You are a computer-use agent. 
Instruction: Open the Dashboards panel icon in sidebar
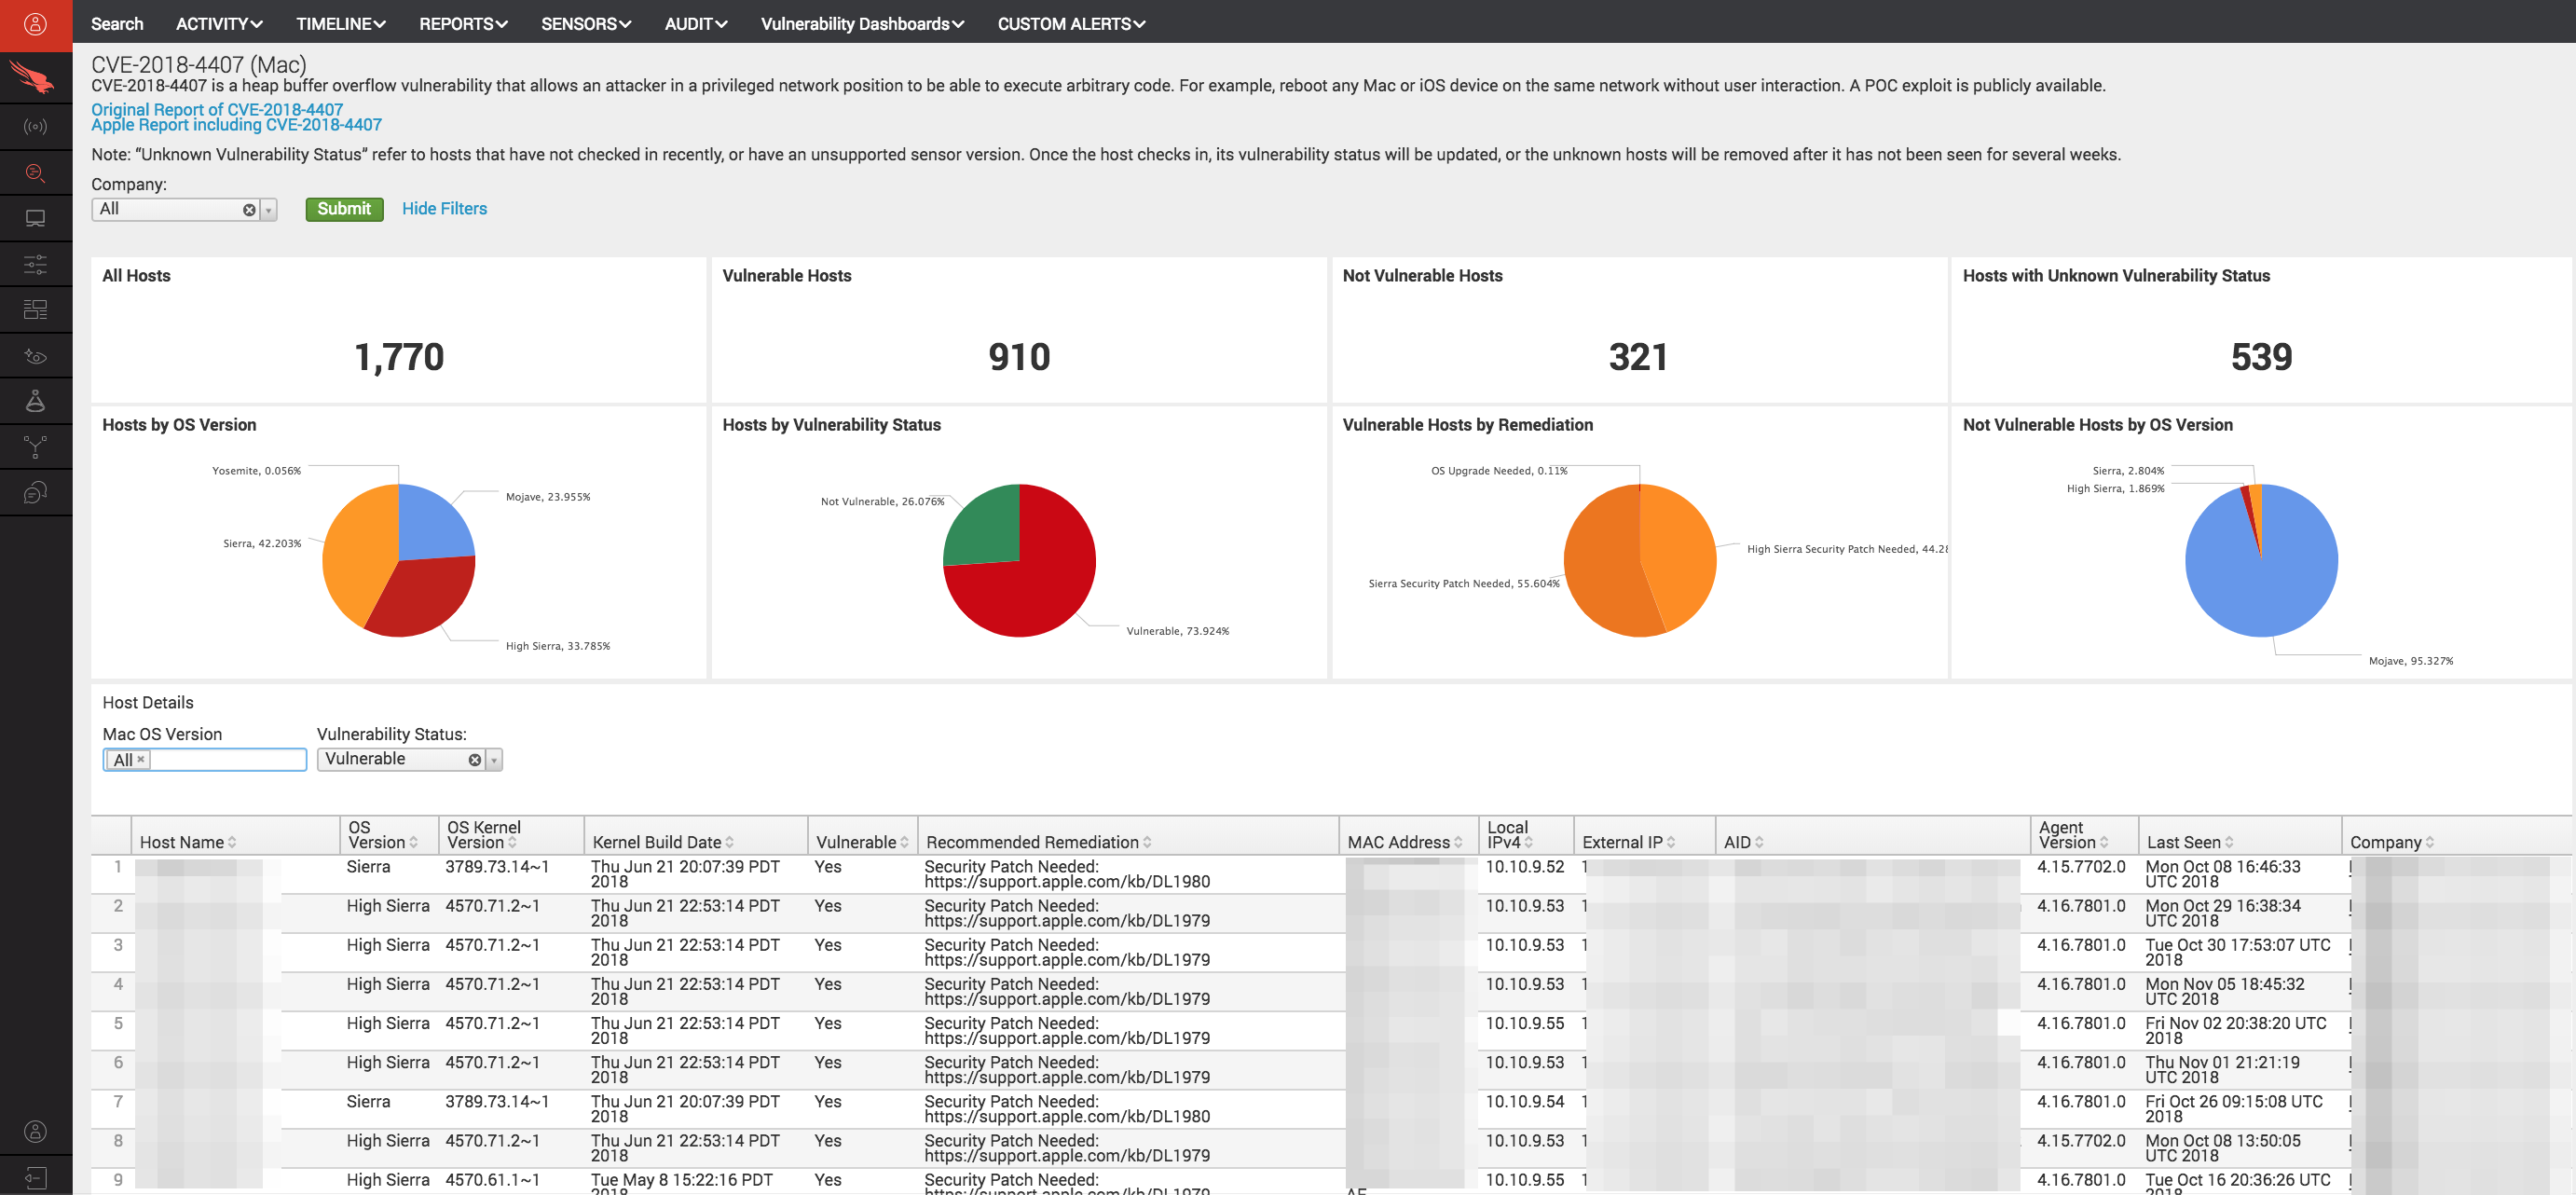[36, 309]
